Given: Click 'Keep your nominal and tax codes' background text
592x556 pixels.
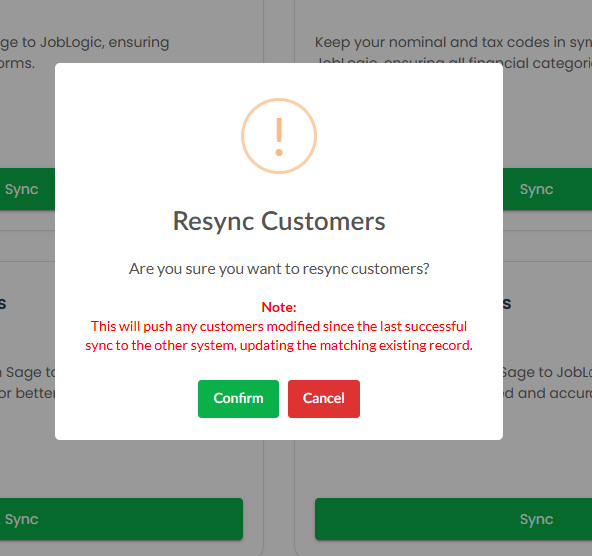Looking at the screenshot, I should tap(453, 42).
